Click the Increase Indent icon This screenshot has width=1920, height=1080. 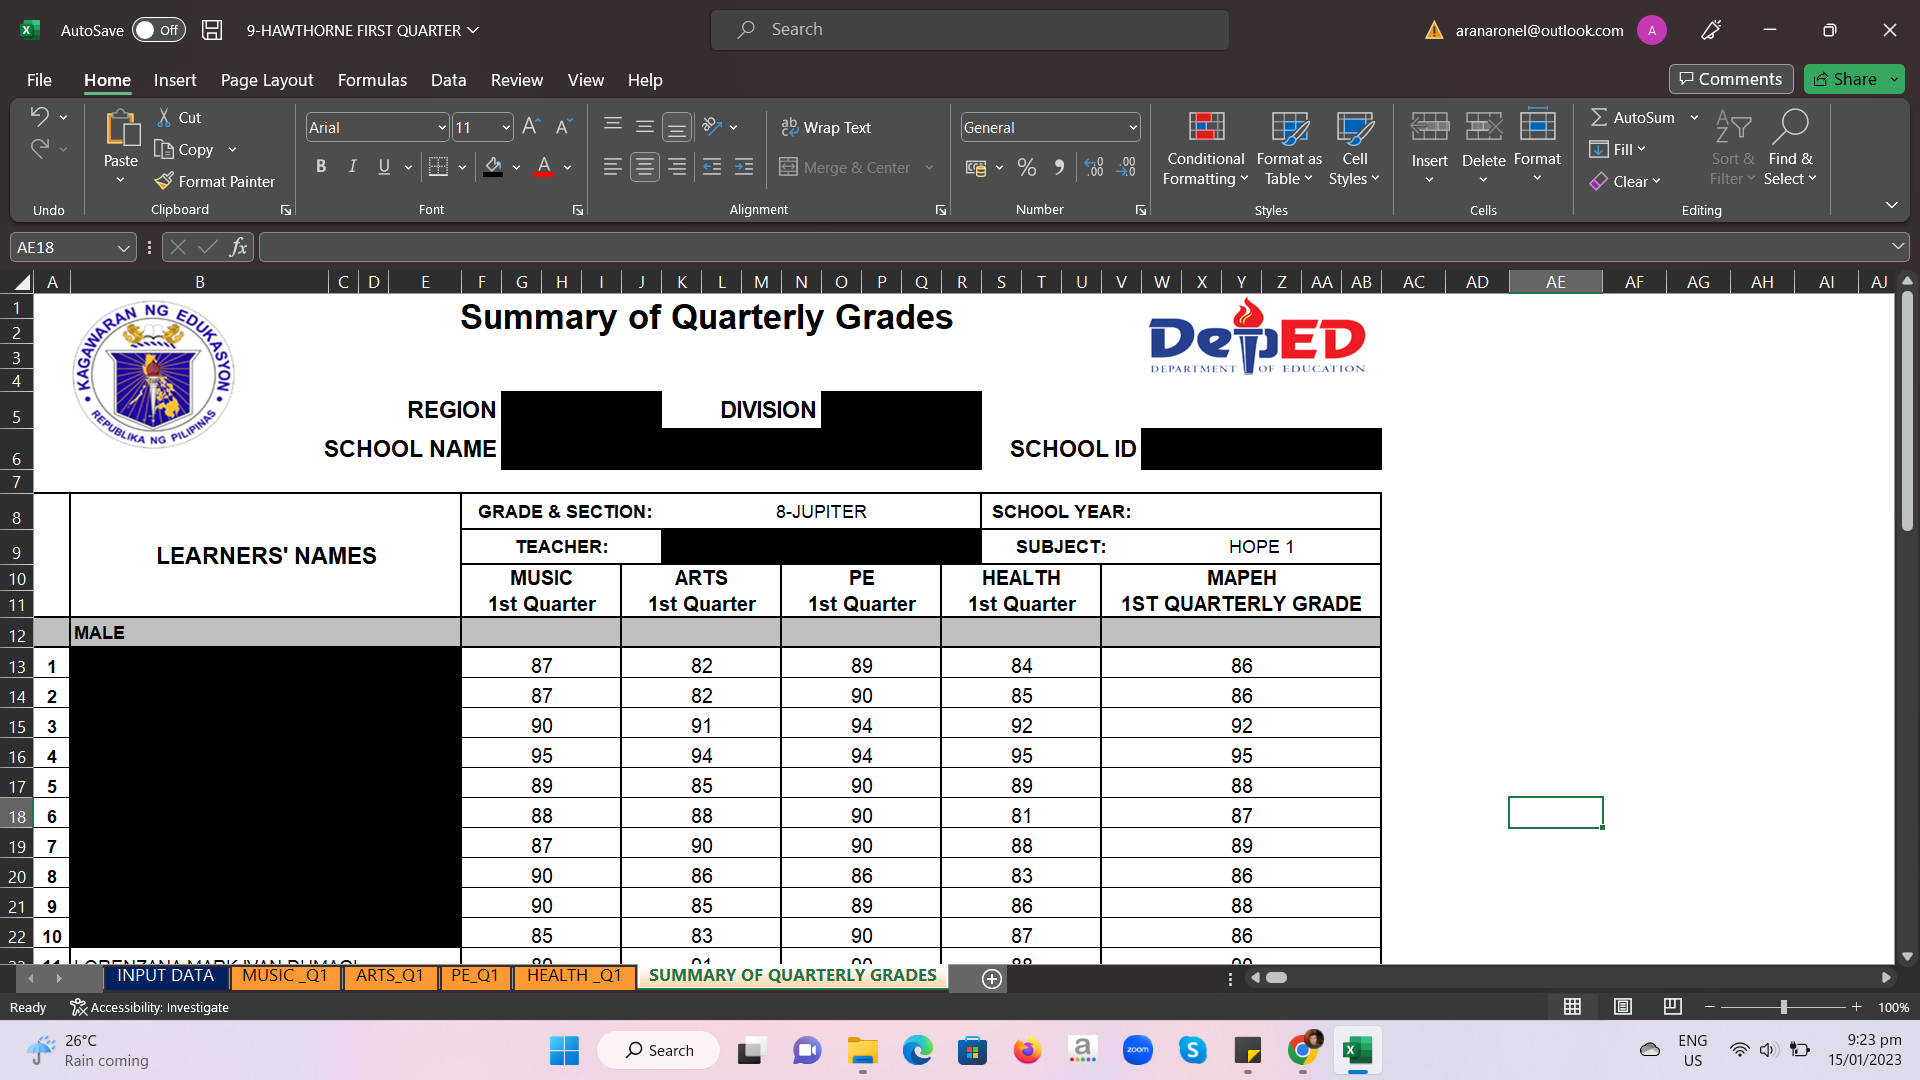744,167
